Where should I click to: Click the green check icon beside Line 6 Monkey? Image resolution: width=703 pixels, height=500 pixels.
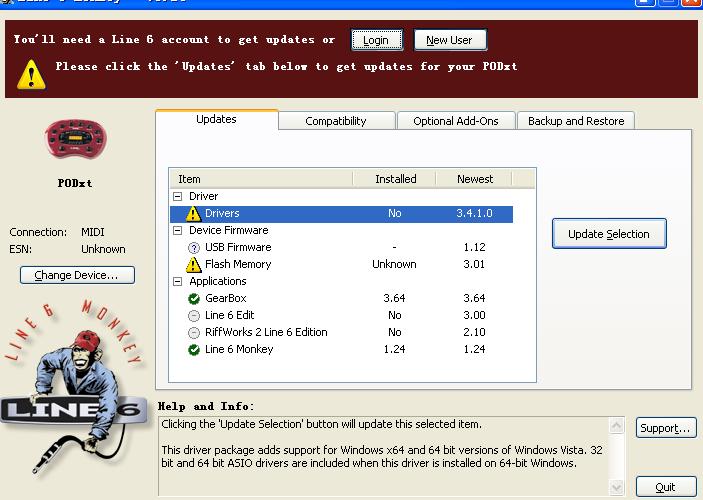click(x=194, y=350)
